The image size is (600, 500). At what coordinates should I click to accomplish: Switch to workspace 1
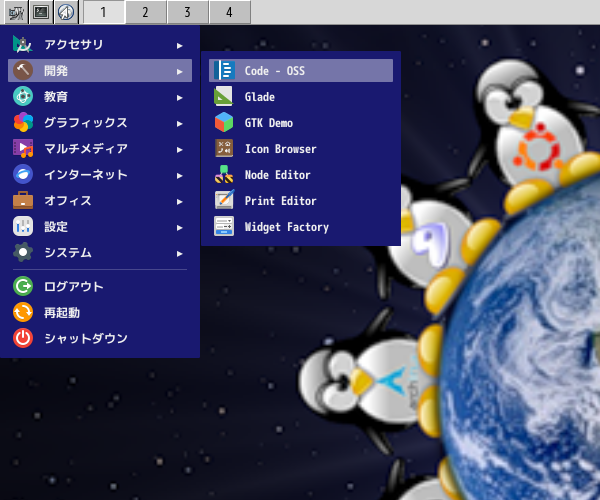[x=104, y=12]
